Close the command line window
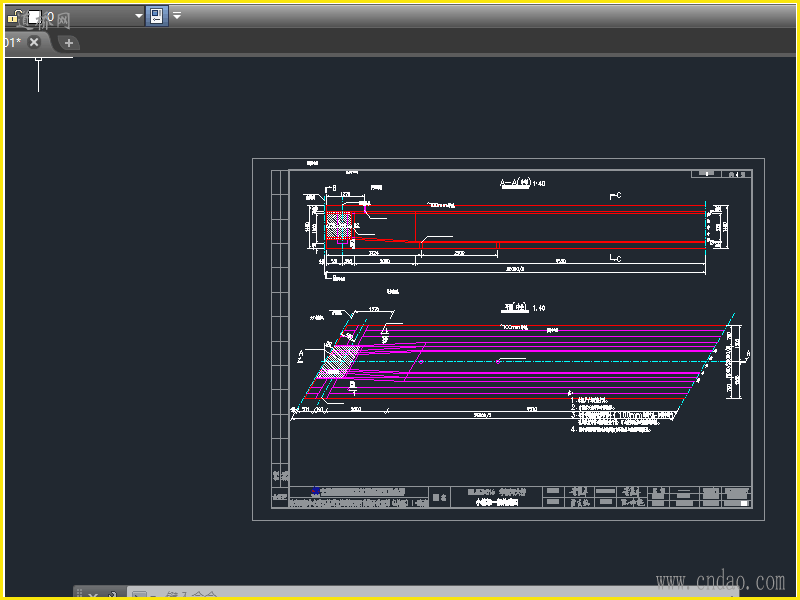 tap(93, 596)
